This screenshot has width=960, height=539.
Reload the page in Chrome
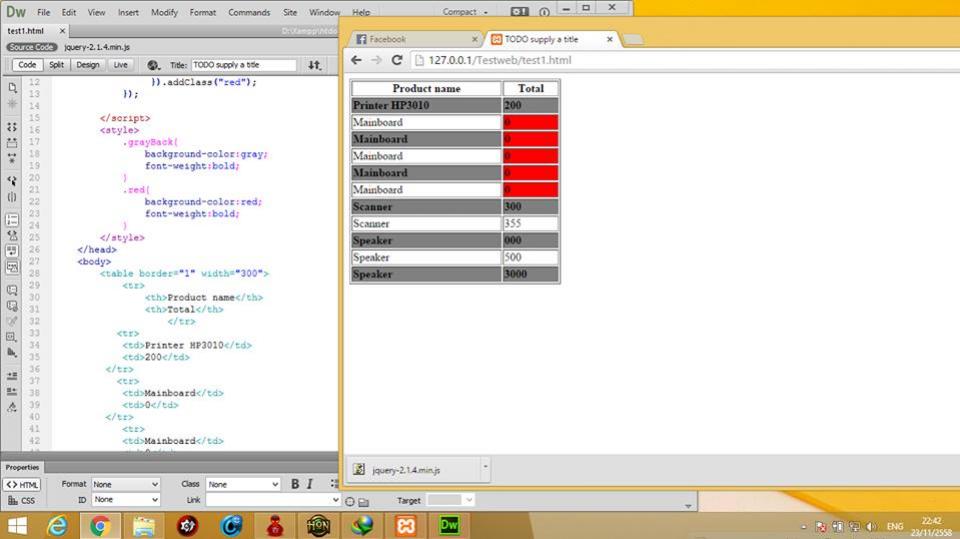(397, 60)
